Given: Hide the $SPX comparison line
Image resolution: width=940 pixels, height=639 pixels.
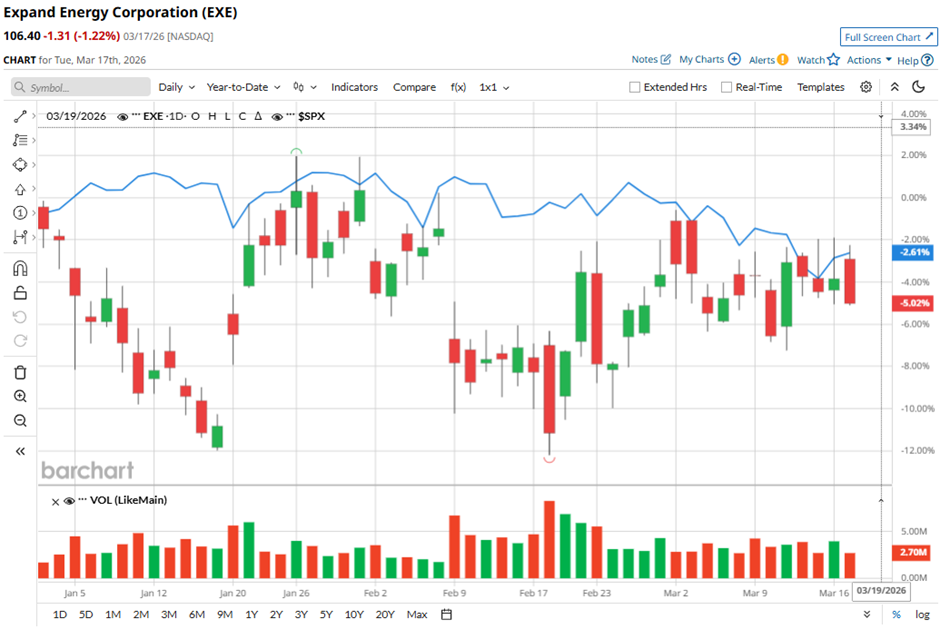Looking at the screenshot, I should pos(276,117).
